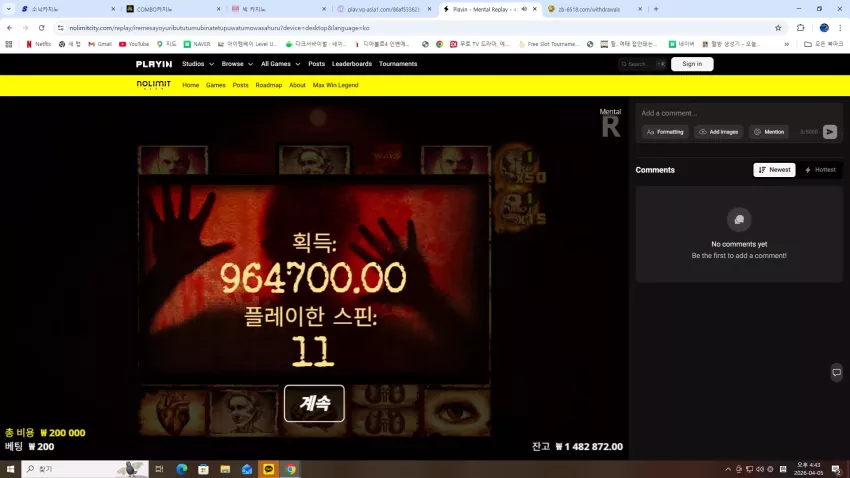Screen dimensions: 850x478
Task: Go to Max Win Legend page
Action: tap(335, 85)
